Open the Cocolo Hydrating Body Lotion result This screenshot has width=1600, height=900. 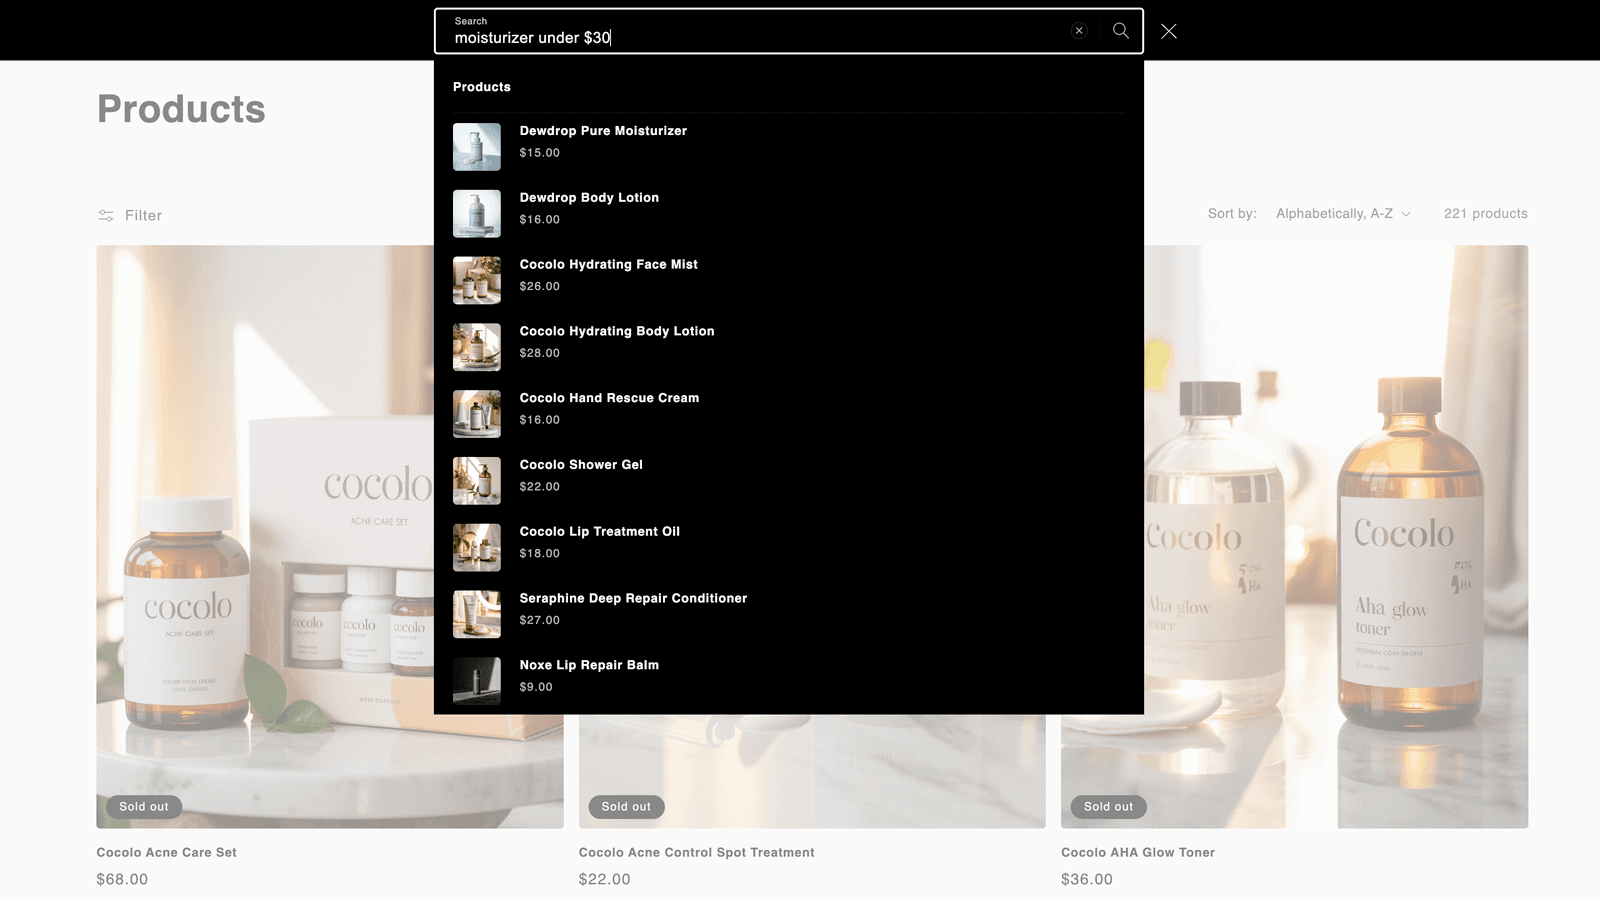pyautogui.click(x=789, y=347)
